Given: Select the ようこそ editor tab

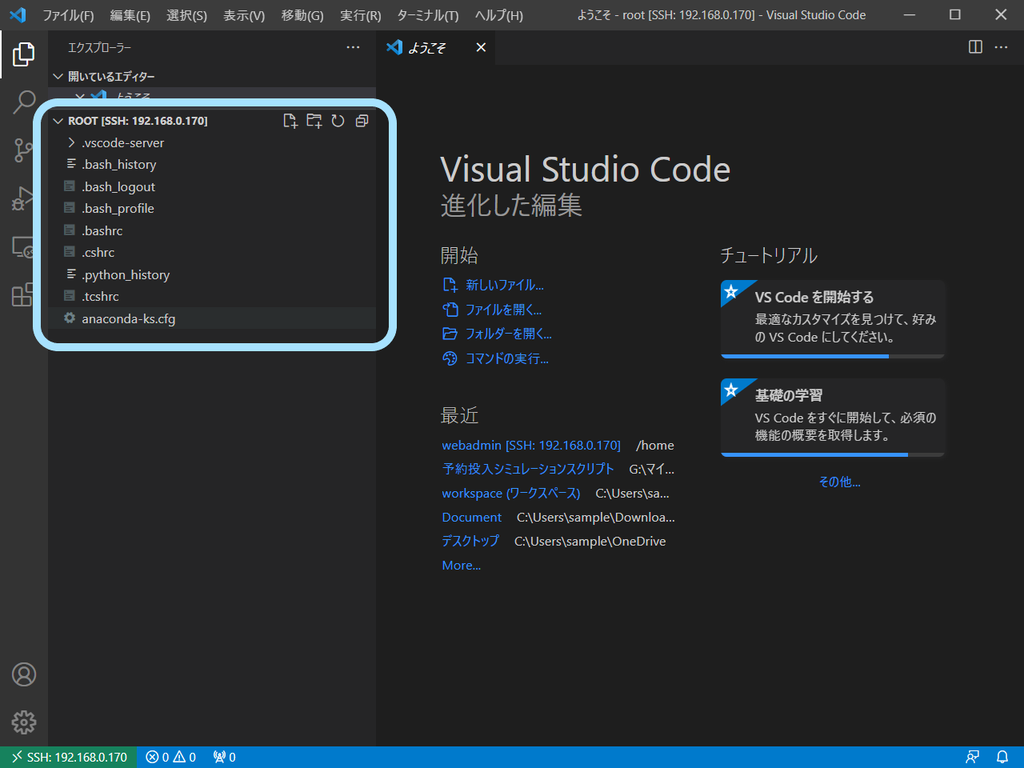Looking at the screenshot, I should tap(428, 47).
